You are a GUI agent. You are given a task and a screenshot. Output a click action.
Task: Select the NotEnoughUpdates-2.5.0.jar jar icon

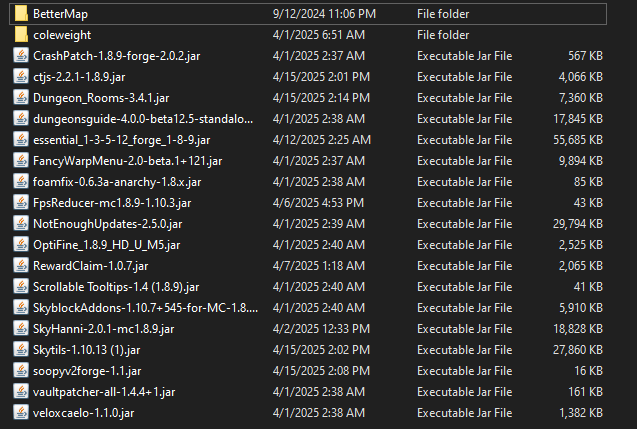[x=21, y=224]
